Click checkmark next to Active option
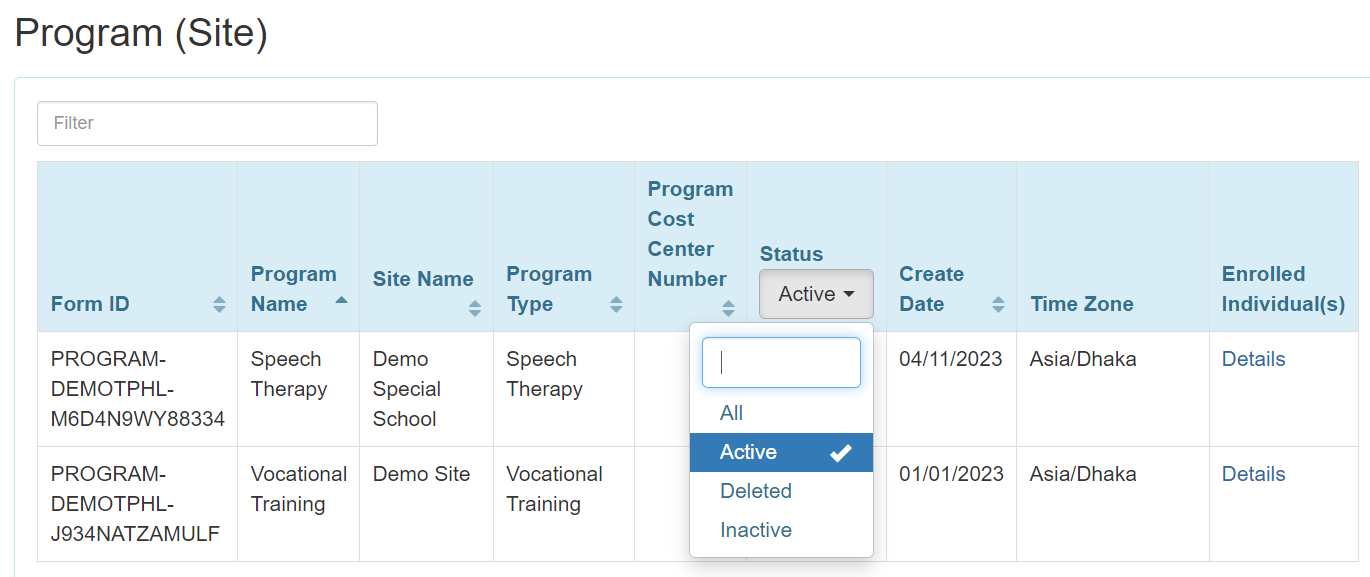Viewport: 1370px width, 577px height. [x=840, y=453]
